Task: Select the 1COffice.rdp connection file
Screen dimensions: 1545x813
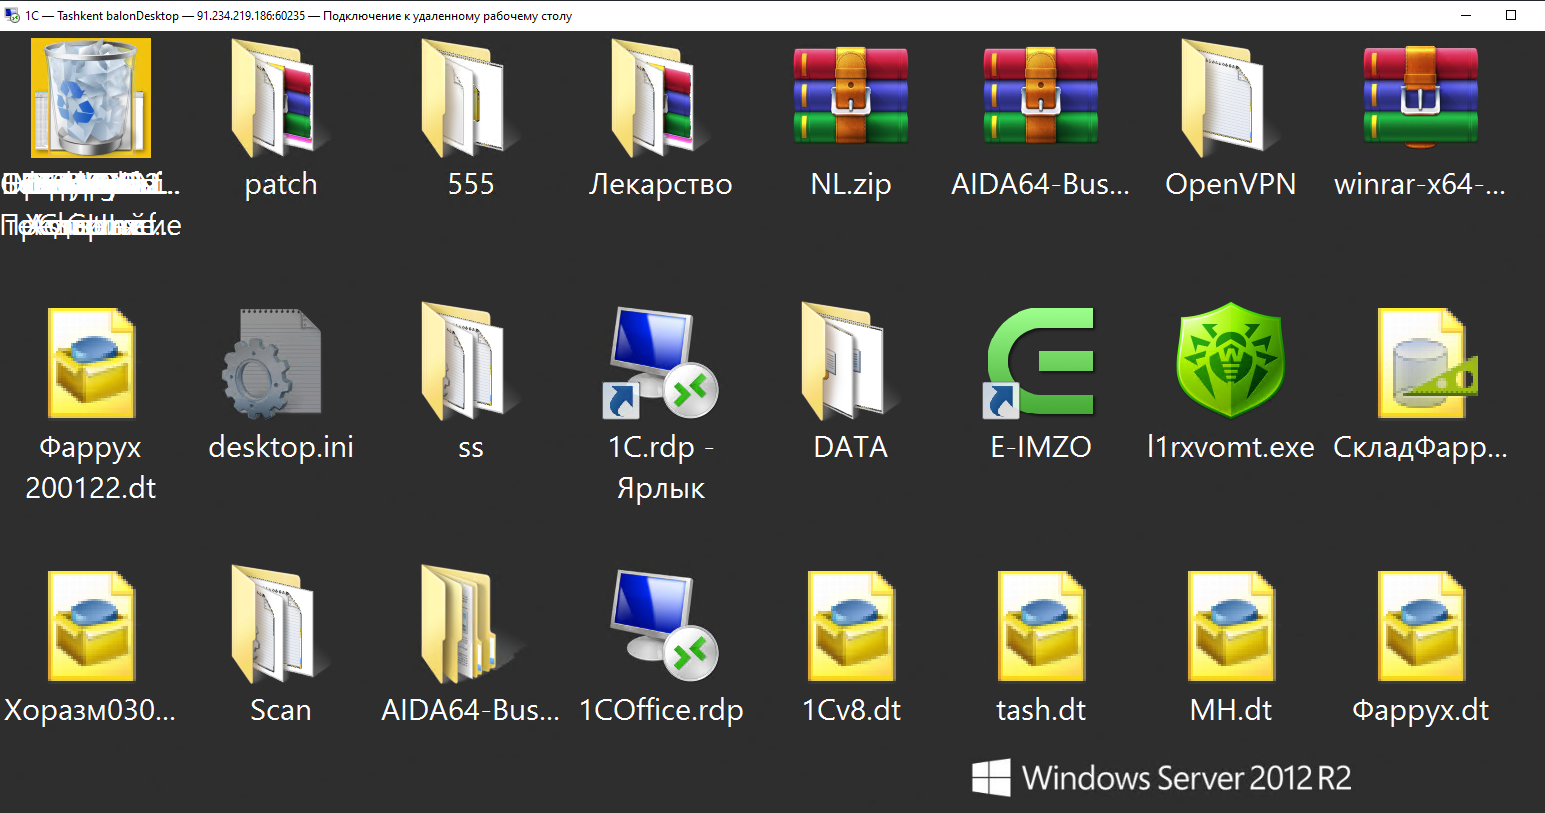Action: click(x=664, y=626)
